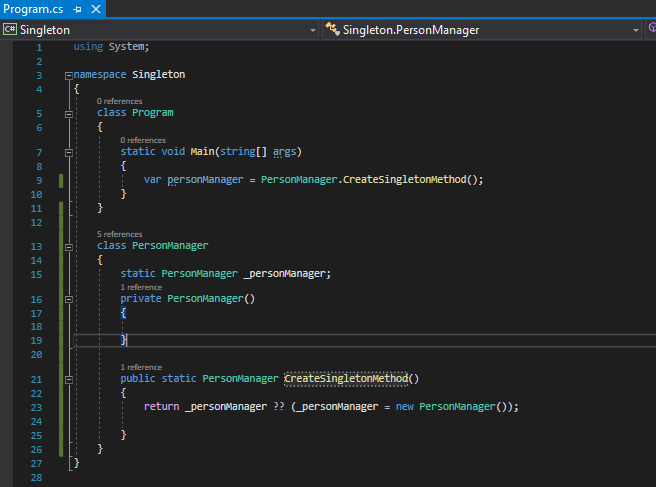Viewport: 656px width, 487px height.
Task: Click the '??' operator on line 23
Action: point(279,407)
